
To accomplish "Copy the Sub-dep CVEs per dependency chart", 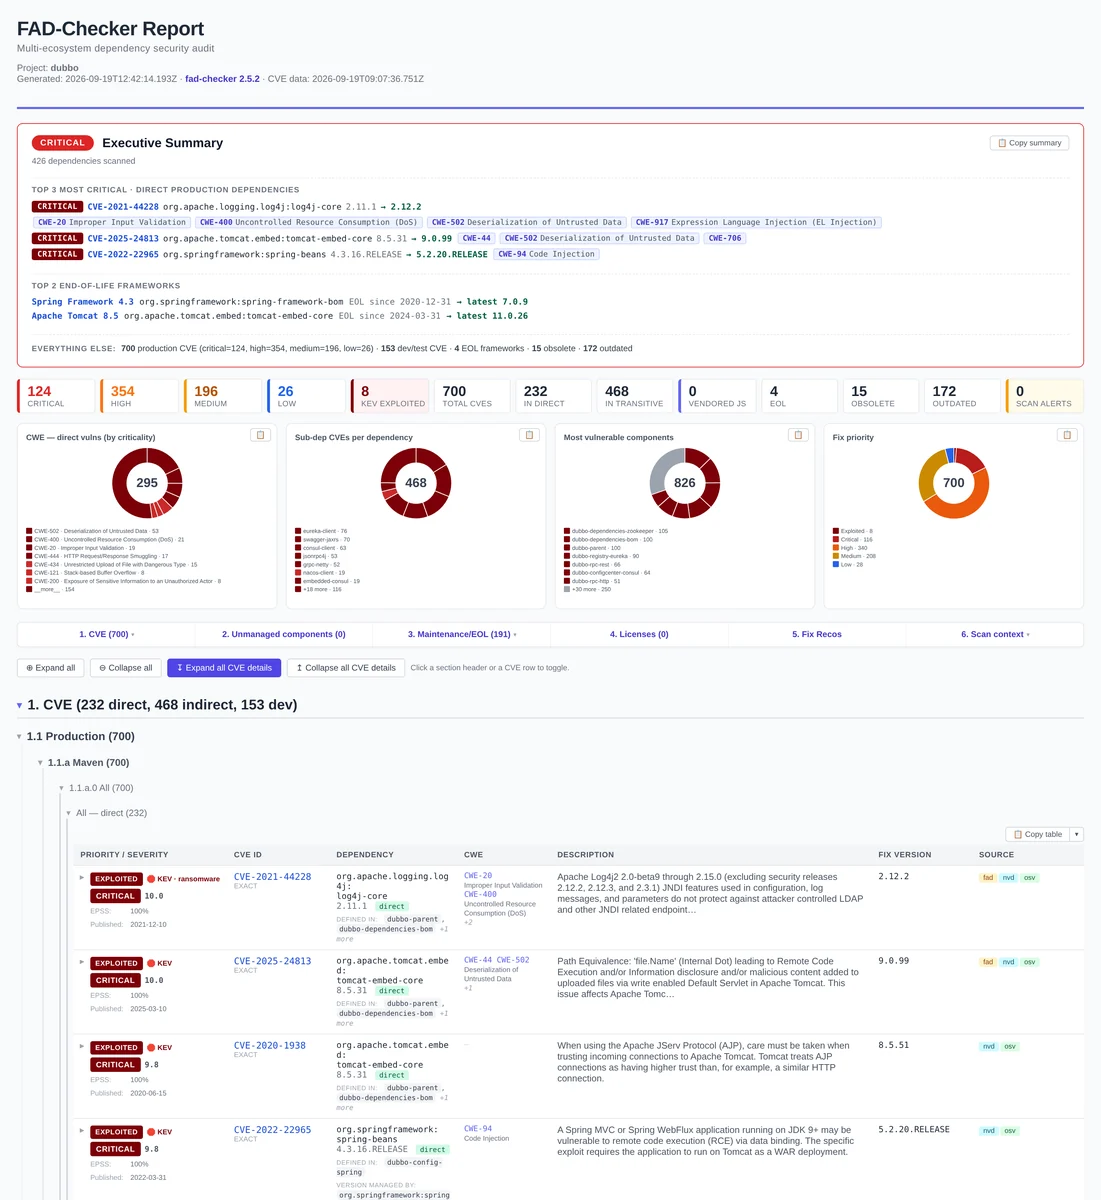I will pos(529,435).
